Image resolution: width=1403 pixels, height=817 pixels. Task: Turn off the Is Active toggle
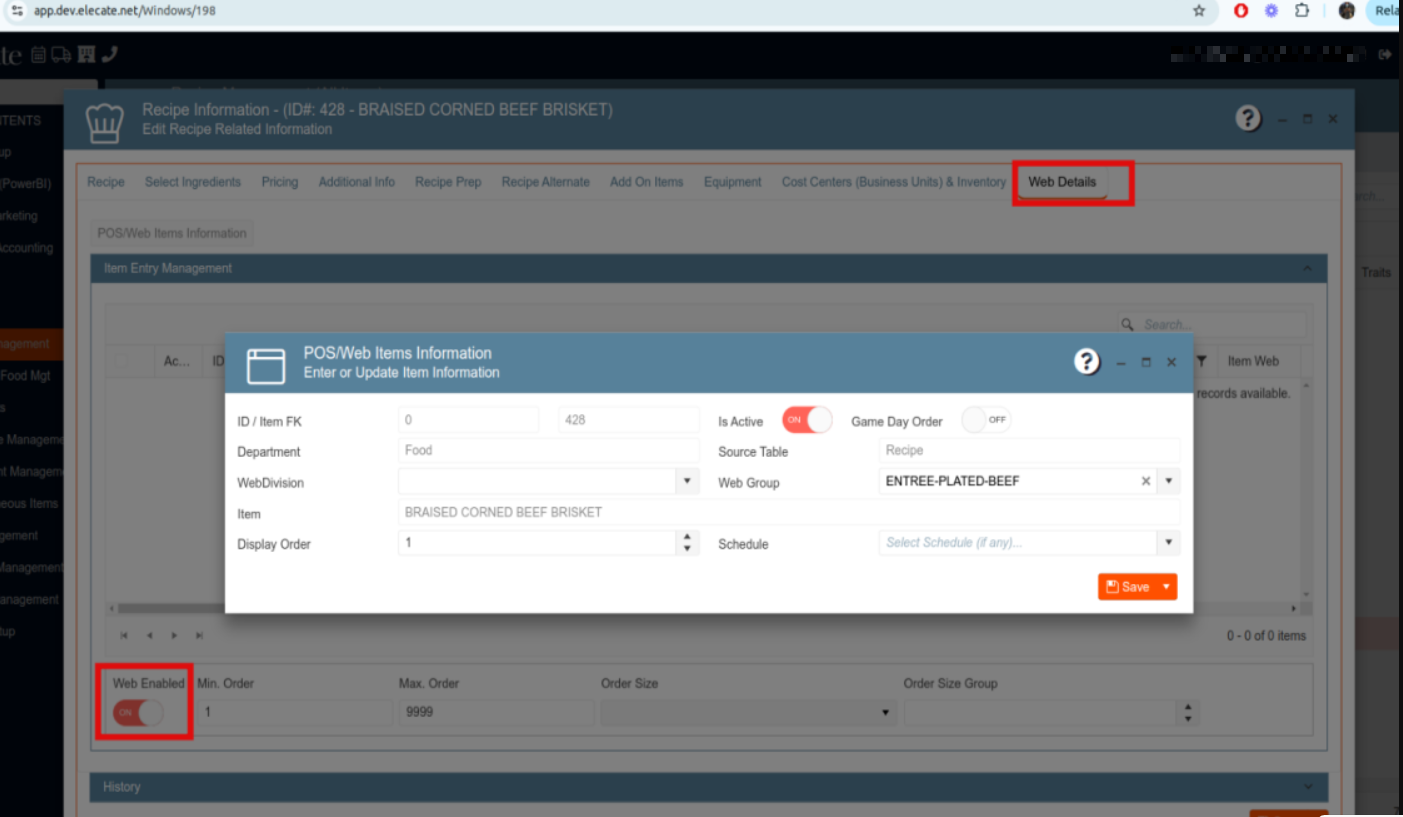pos(807,420)
